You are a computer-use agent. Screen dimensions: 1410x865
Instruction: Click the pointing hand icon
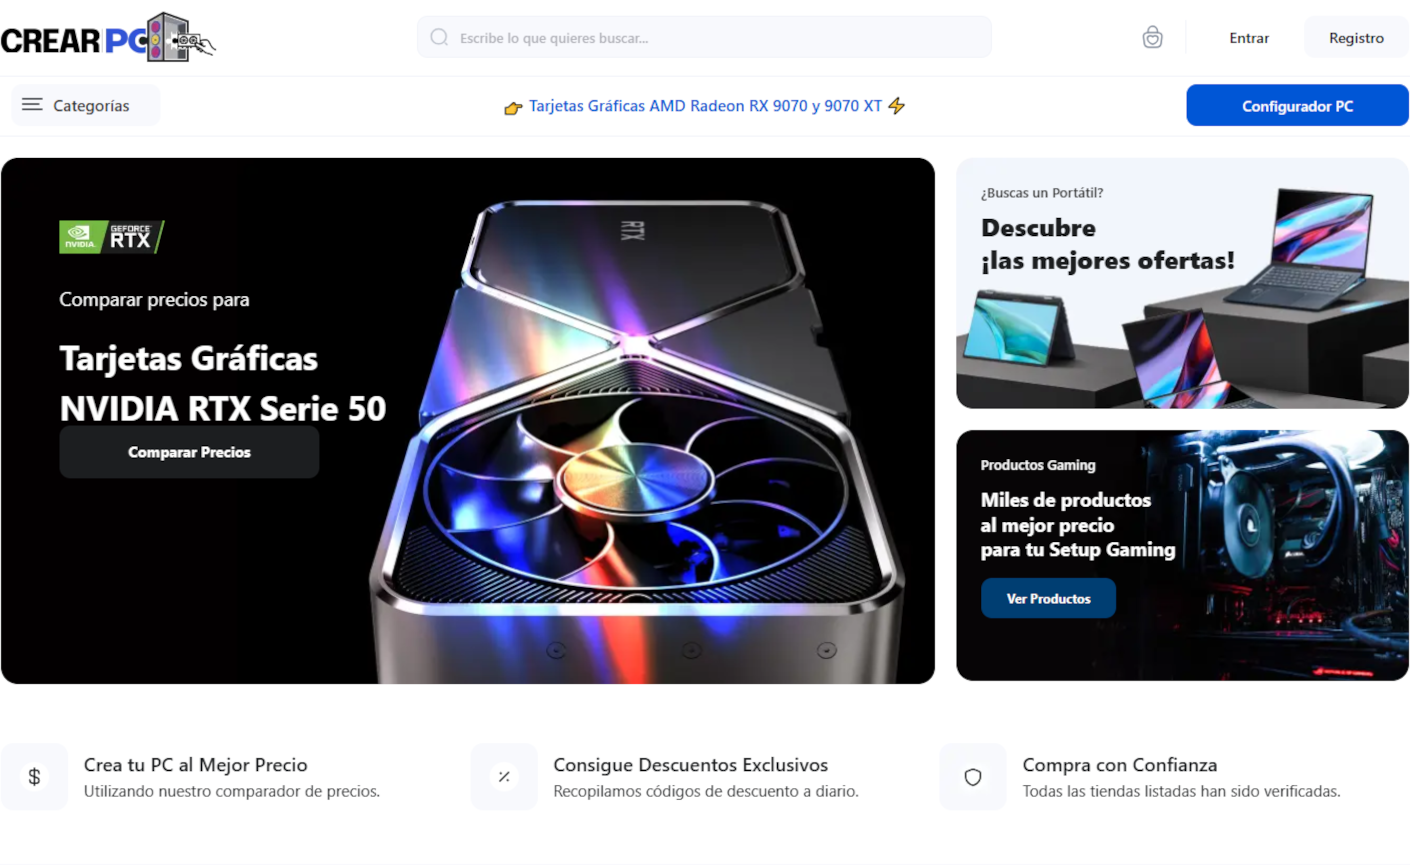coord(513,107)
